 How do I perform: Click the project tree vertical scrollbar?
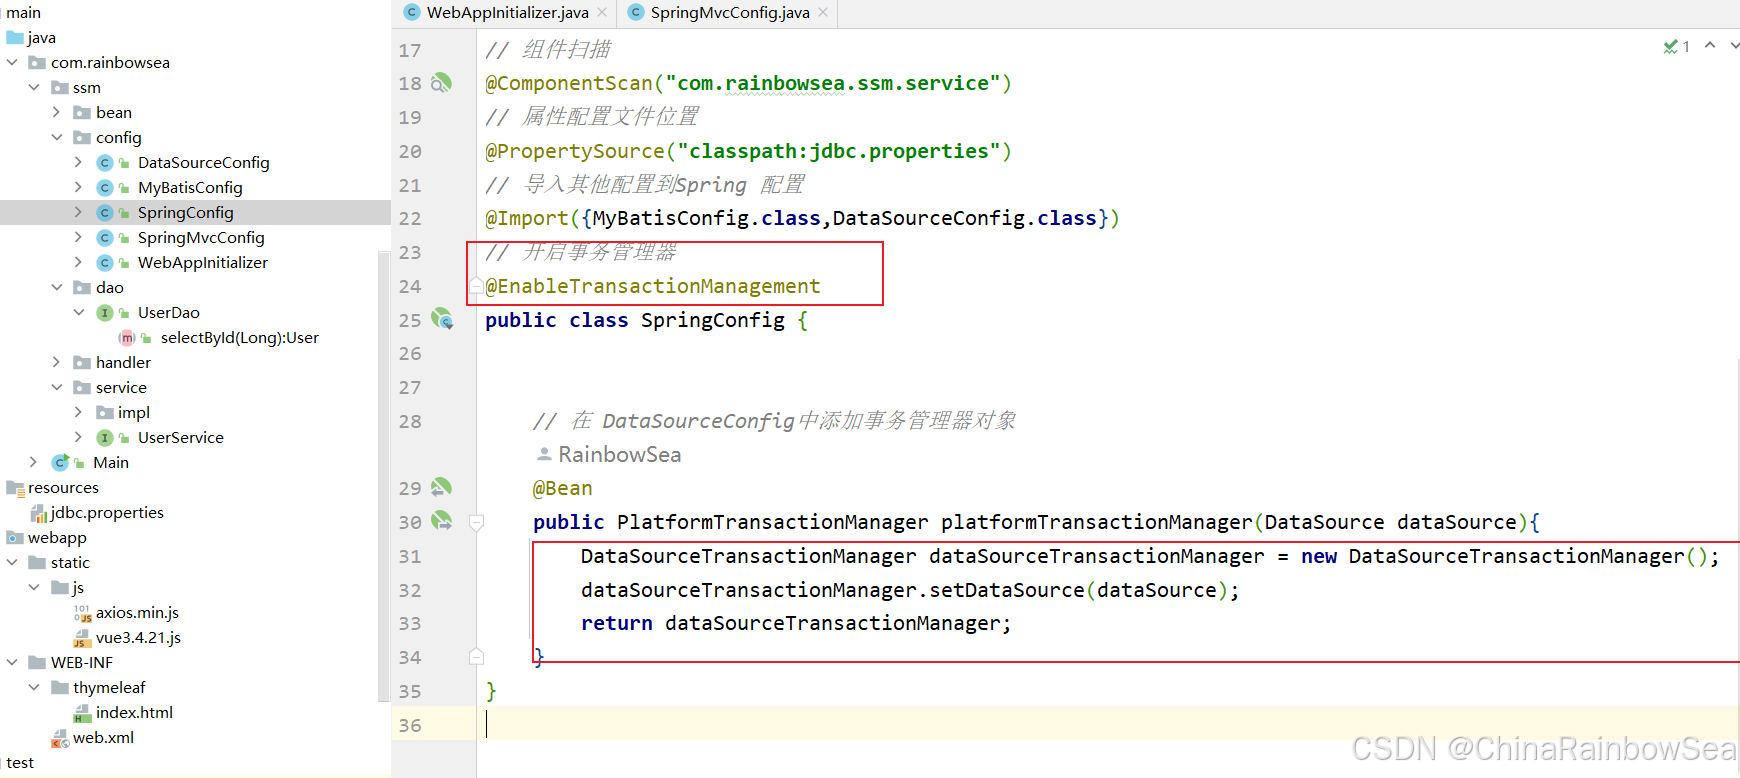coord(384,475)
